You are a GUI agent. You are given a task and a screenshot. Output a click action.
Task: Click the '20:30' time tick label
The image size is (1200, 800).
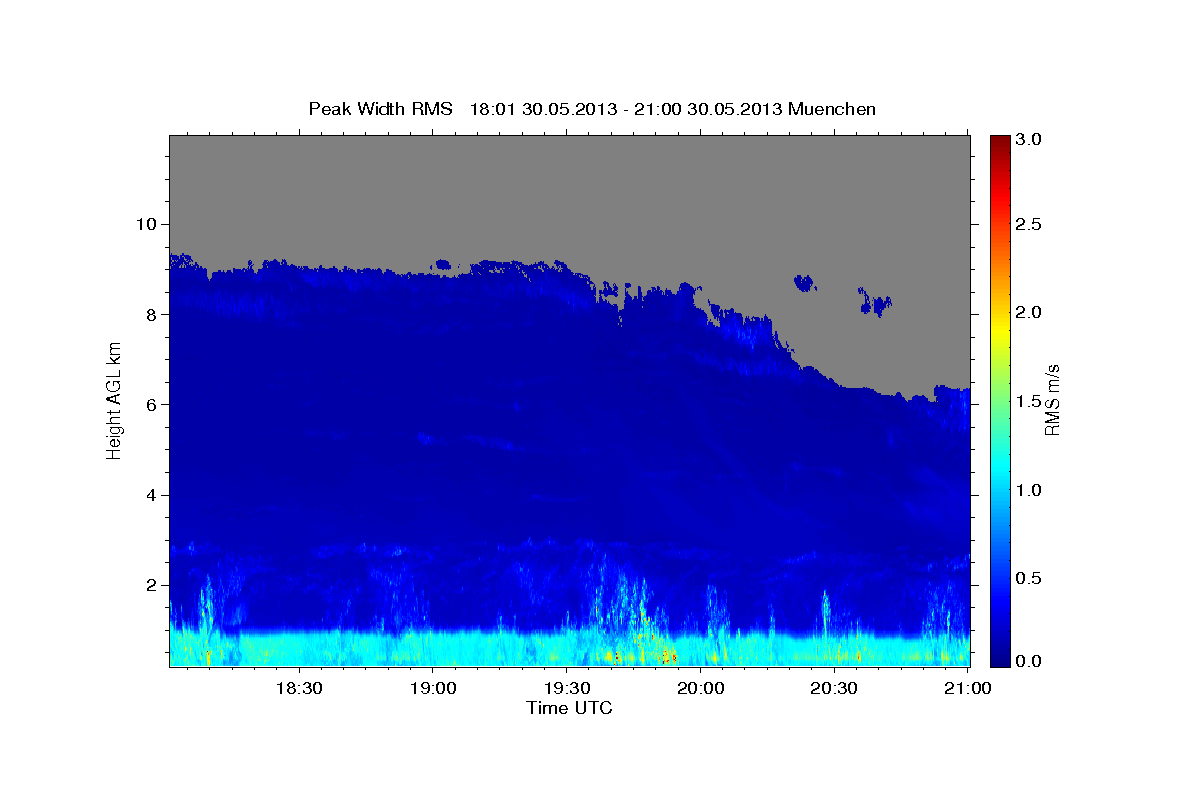[834, 688]
